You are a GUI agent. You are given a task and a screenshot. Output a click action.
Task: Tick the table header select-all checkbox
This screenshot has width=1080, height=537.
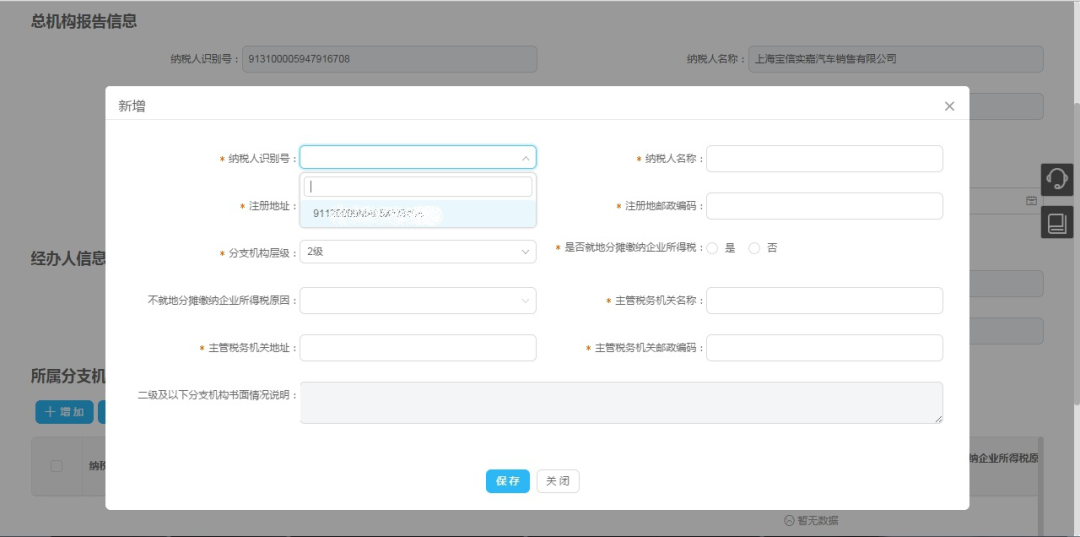tap(56, 466)
